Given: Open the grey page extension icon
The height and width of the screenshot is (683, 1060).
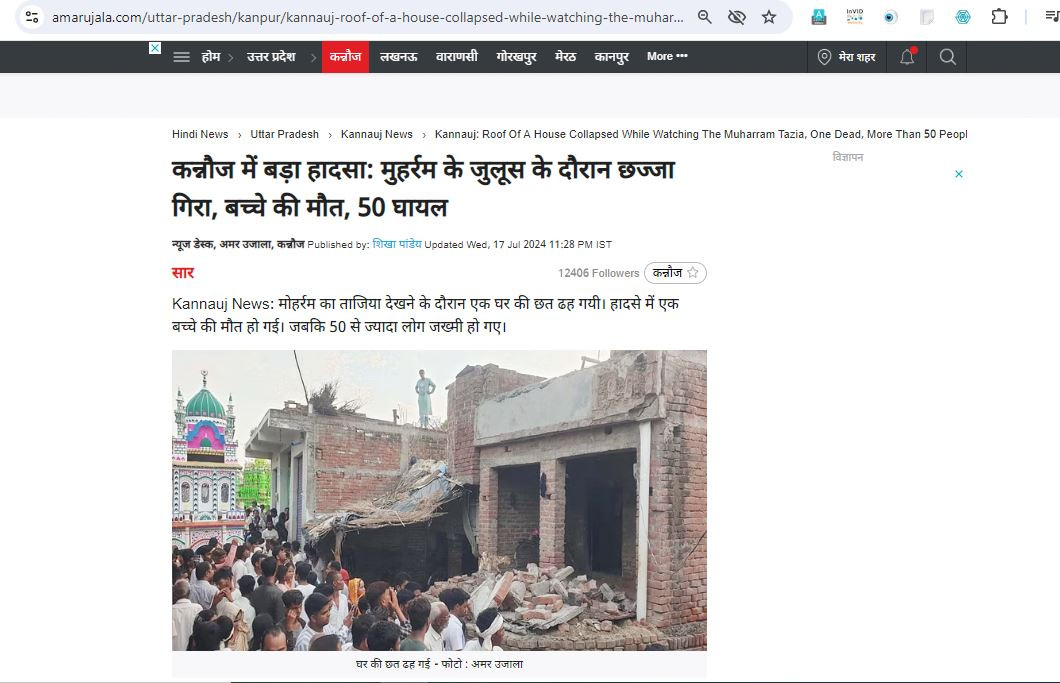Looking at the screenshot, I should click(x=927, y=17).
